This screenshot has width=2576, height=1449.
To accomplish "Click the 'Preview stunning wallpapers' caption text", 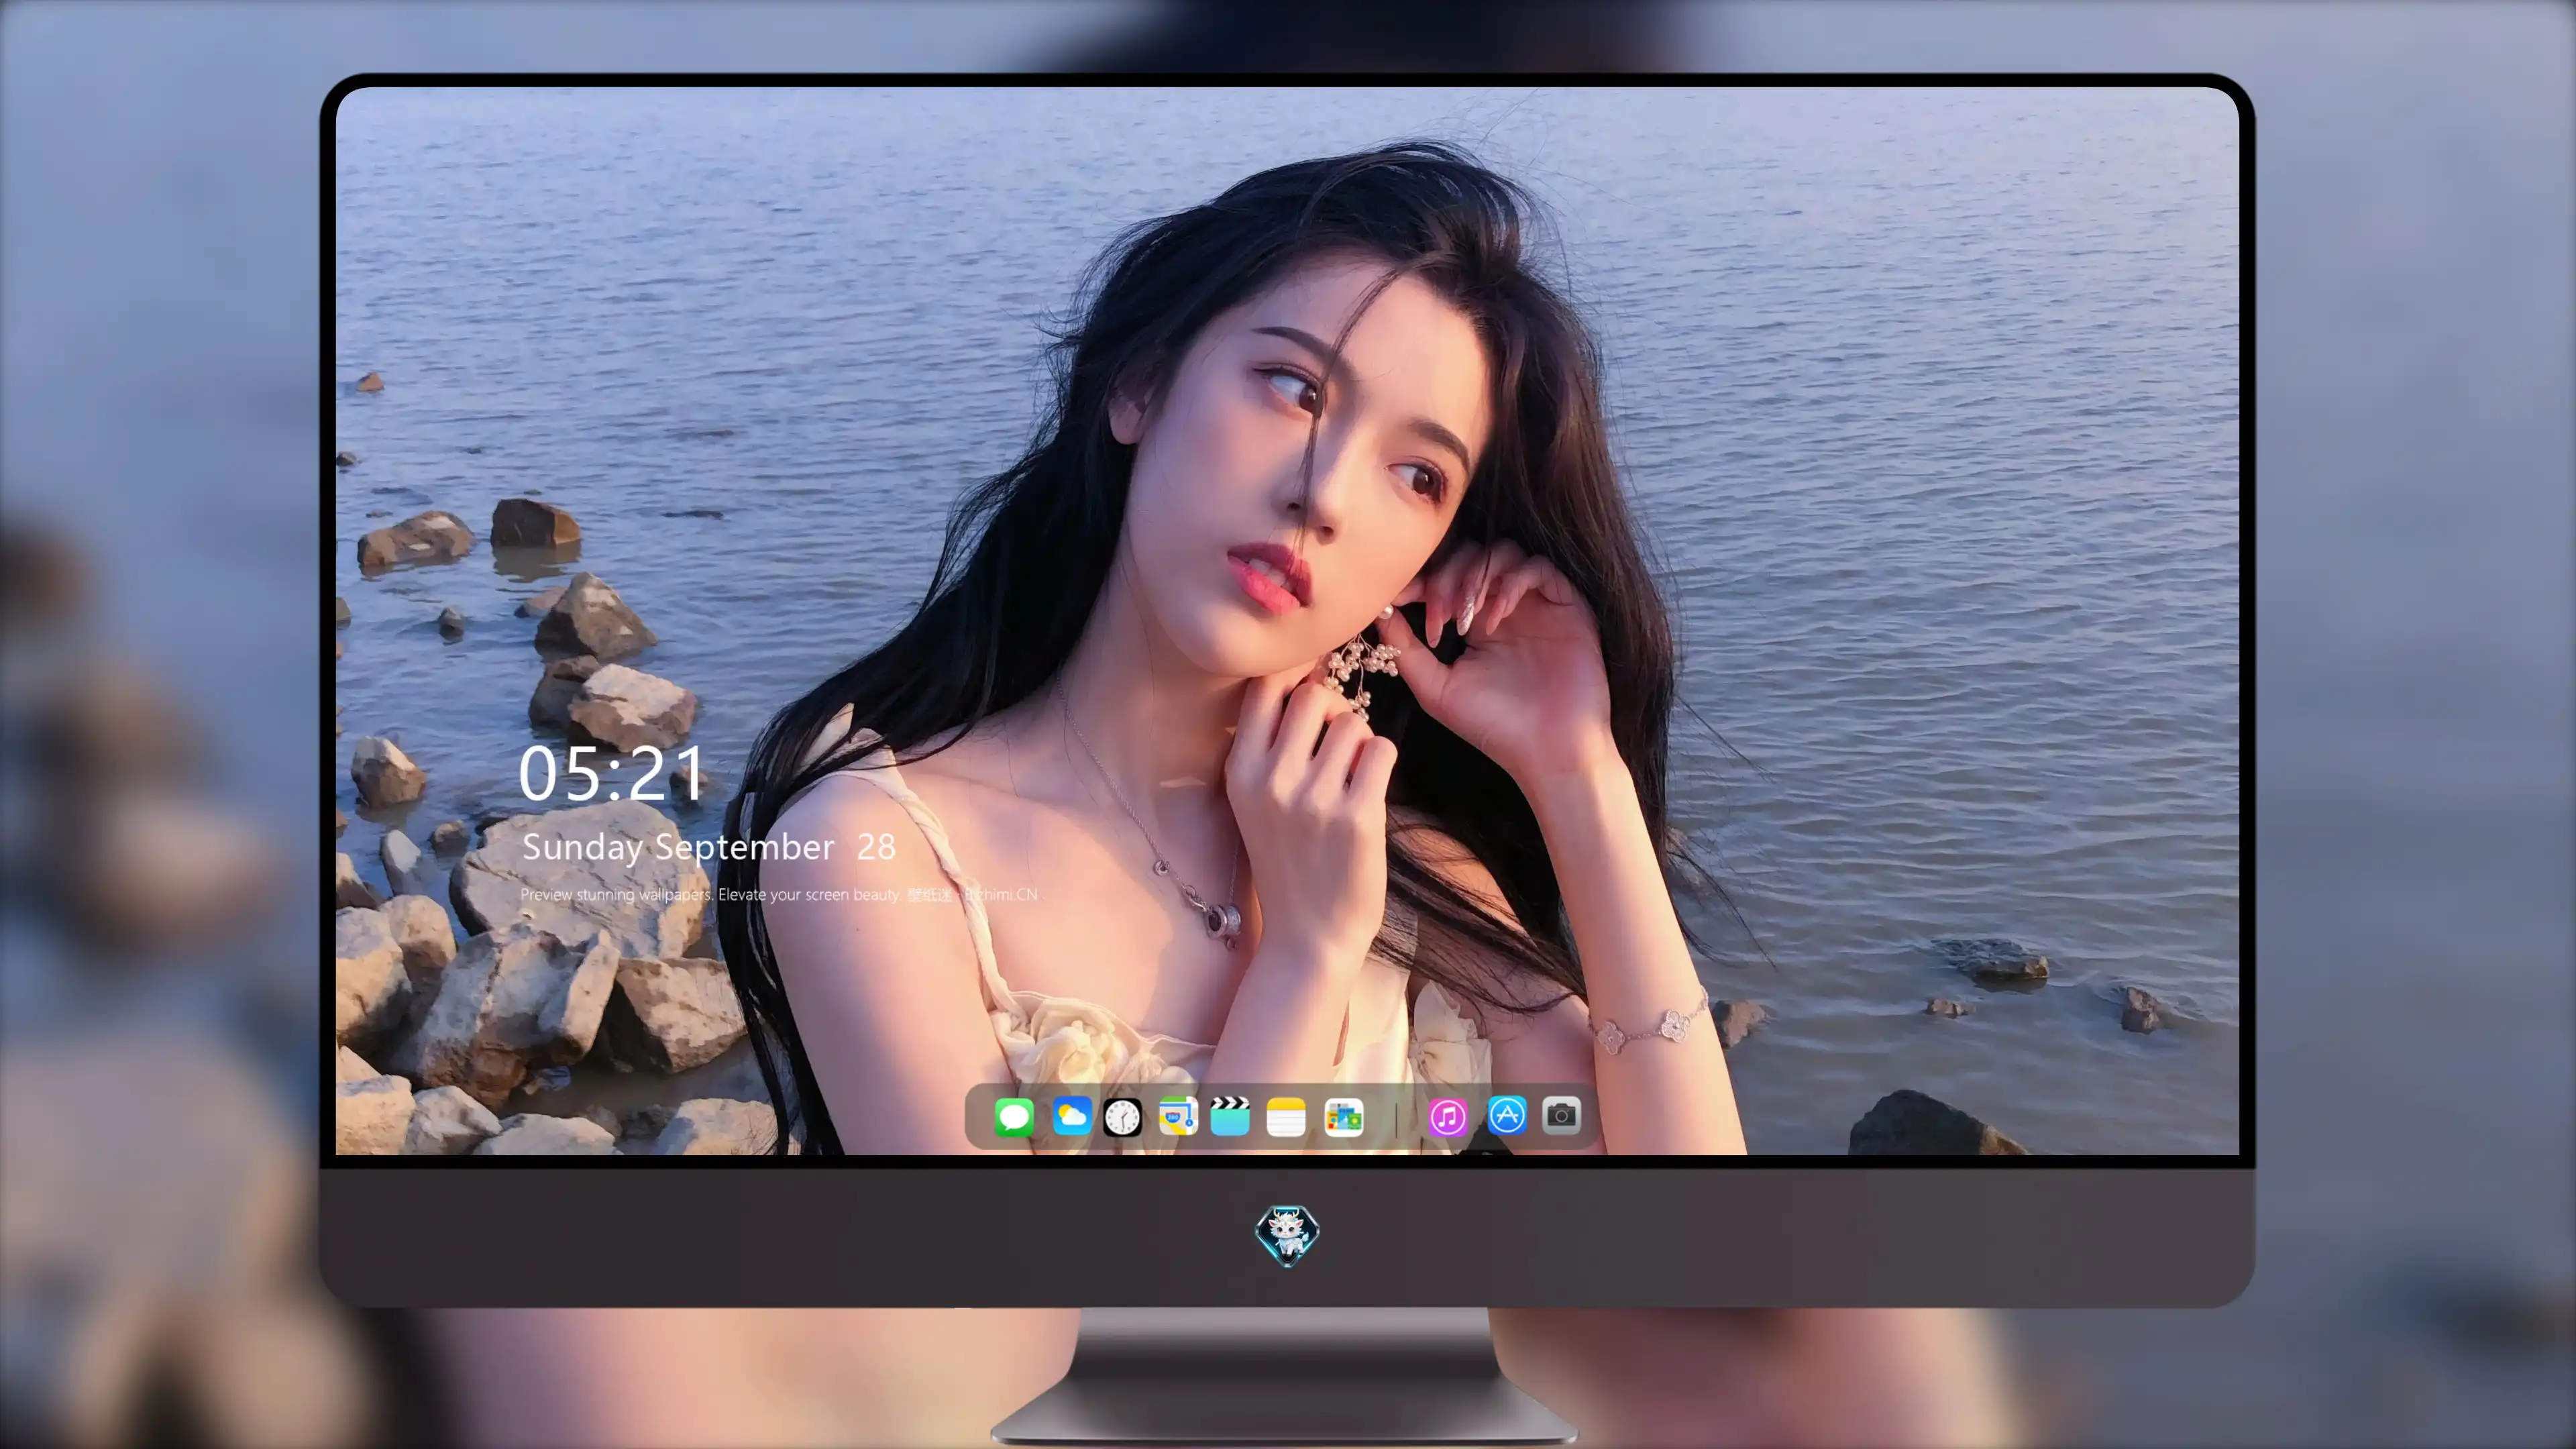I will 779,894.
